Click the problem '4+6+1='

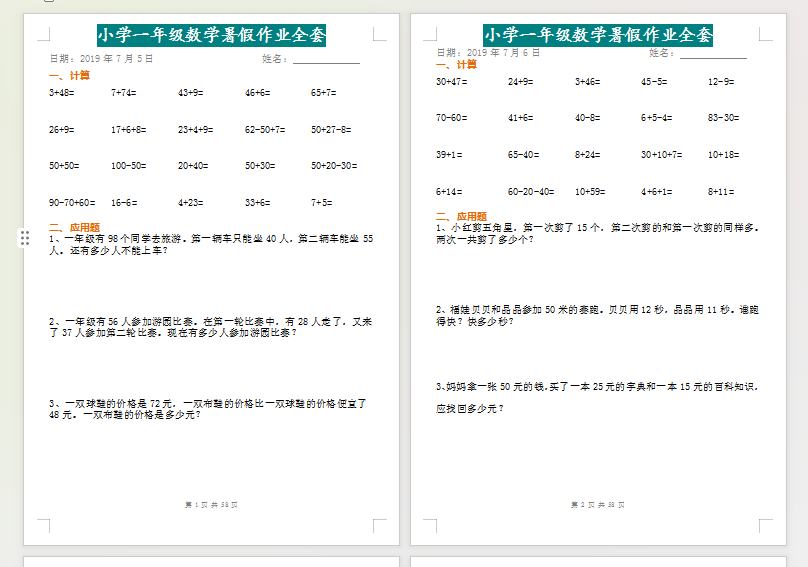[x=656, y=192]
